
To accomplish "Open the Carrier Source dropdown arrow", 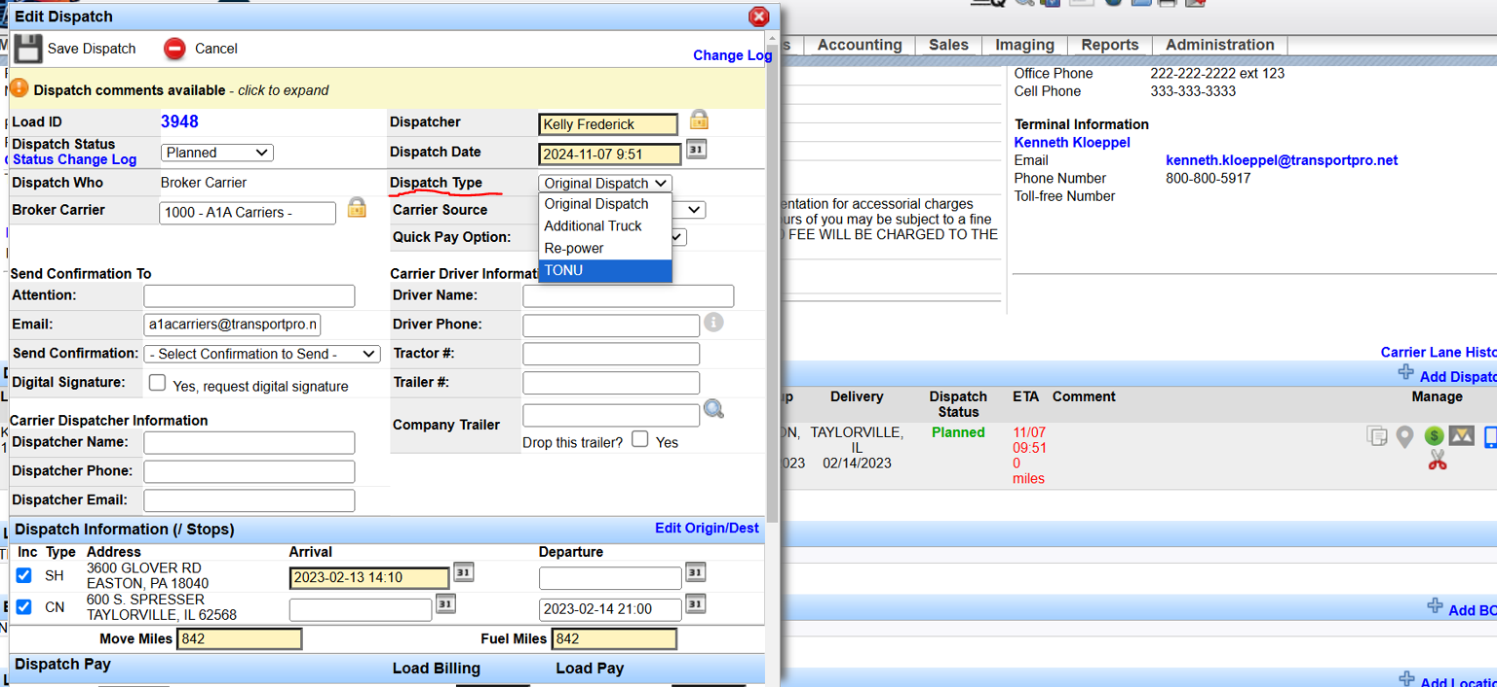I will (x=696, y=210).
